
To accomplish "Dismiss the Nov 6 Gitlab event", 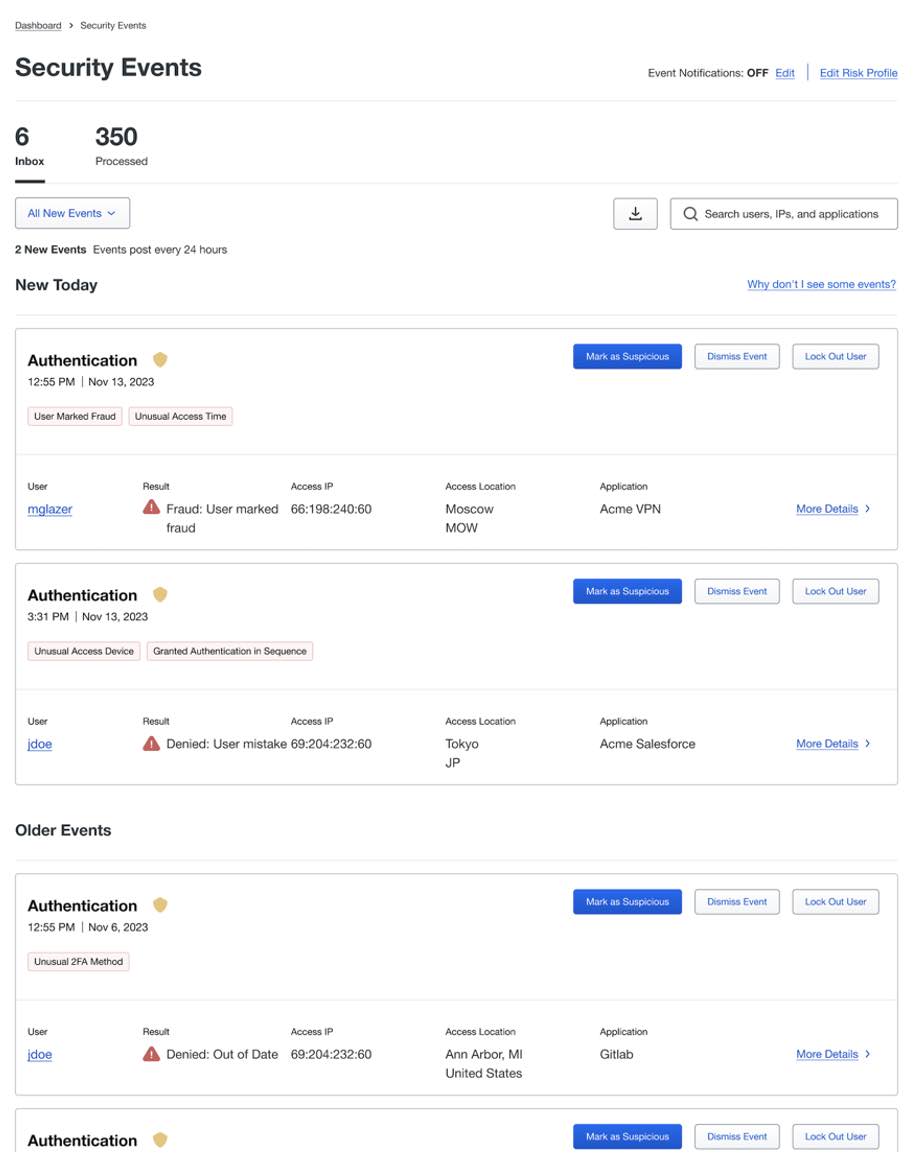I will click(737, 902).
